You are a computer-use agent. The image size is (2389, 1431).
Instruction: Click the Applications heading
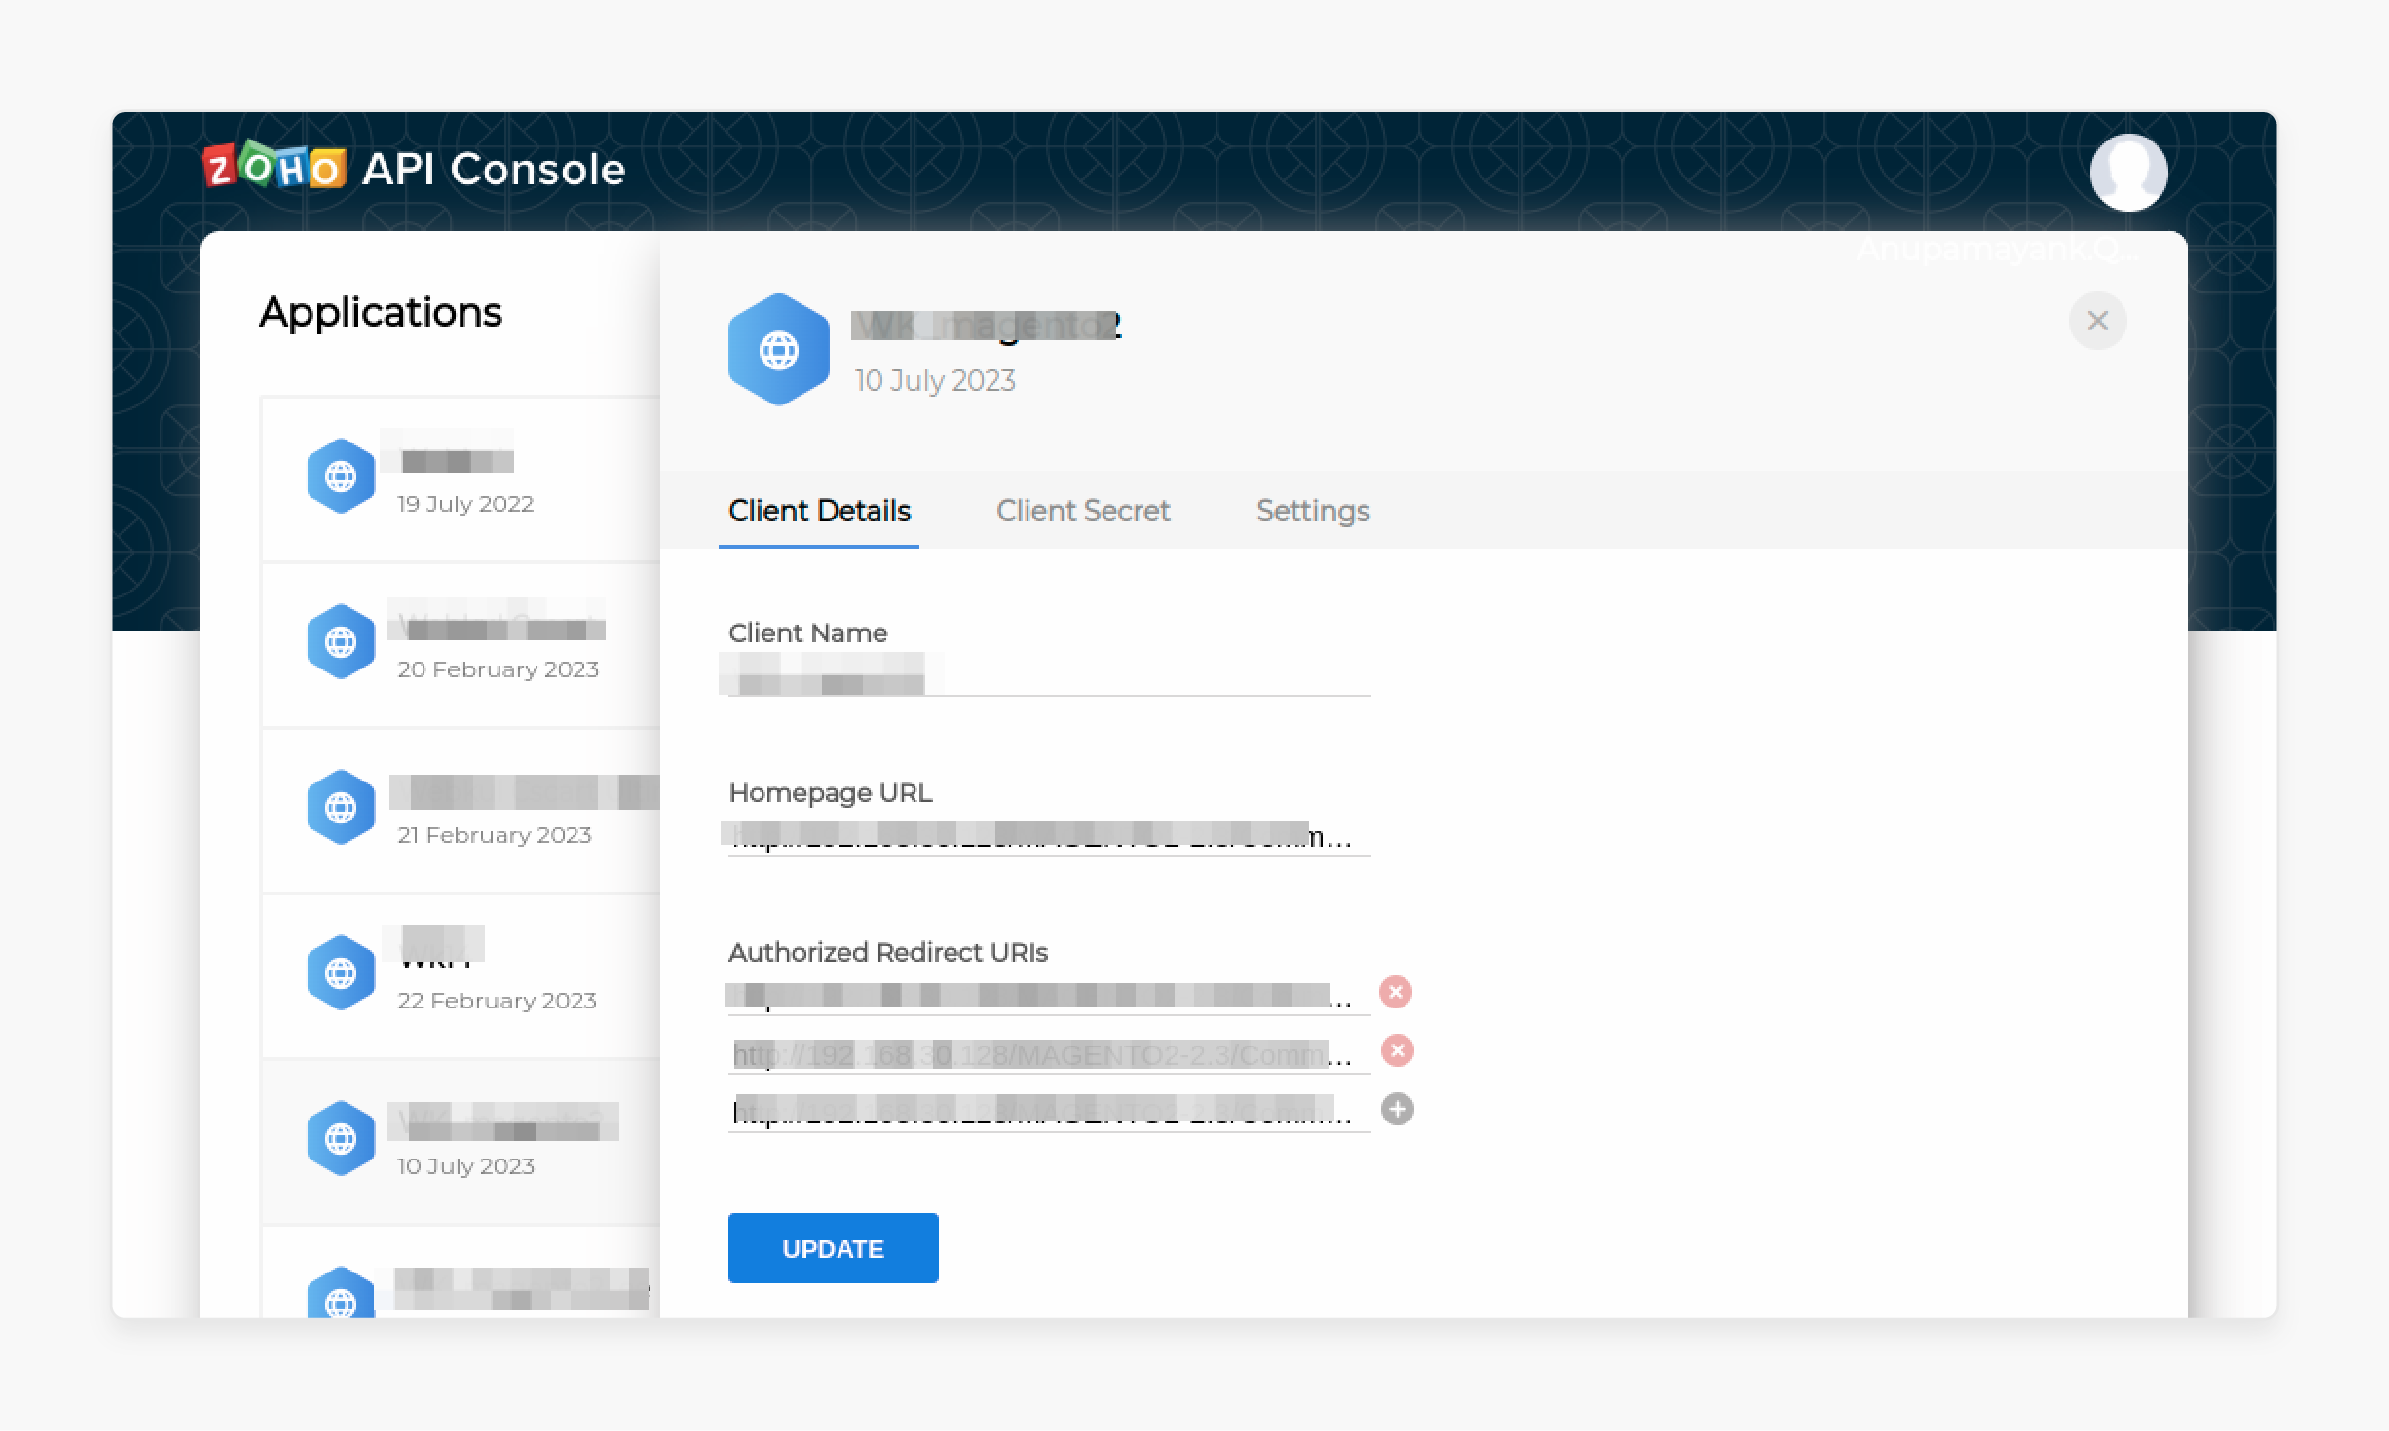[380, 312]
